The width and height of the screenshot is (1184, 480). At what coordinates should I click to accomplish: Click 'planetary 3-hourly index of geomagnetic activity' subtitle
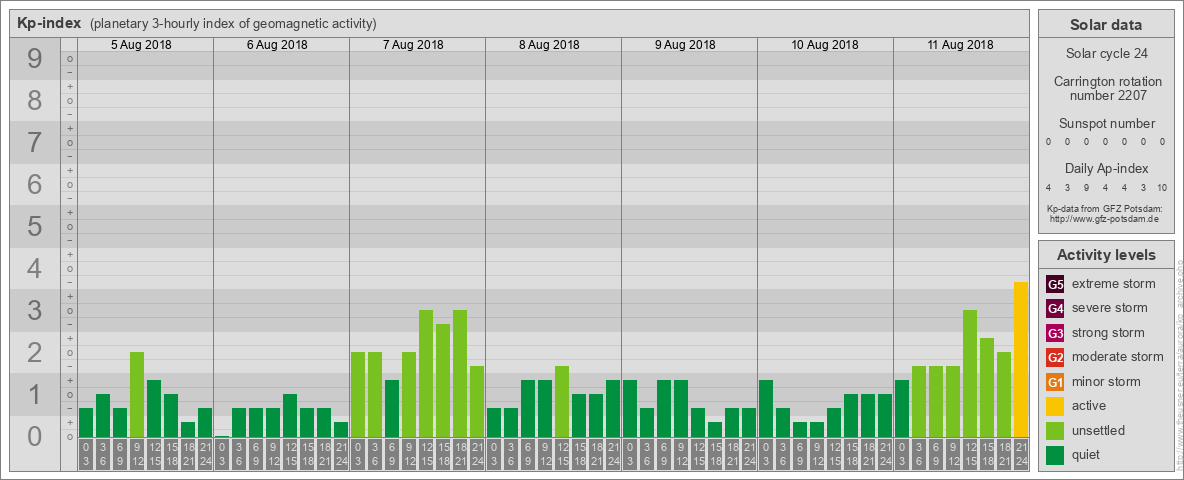pyautogui.click(x=233, y=23)
